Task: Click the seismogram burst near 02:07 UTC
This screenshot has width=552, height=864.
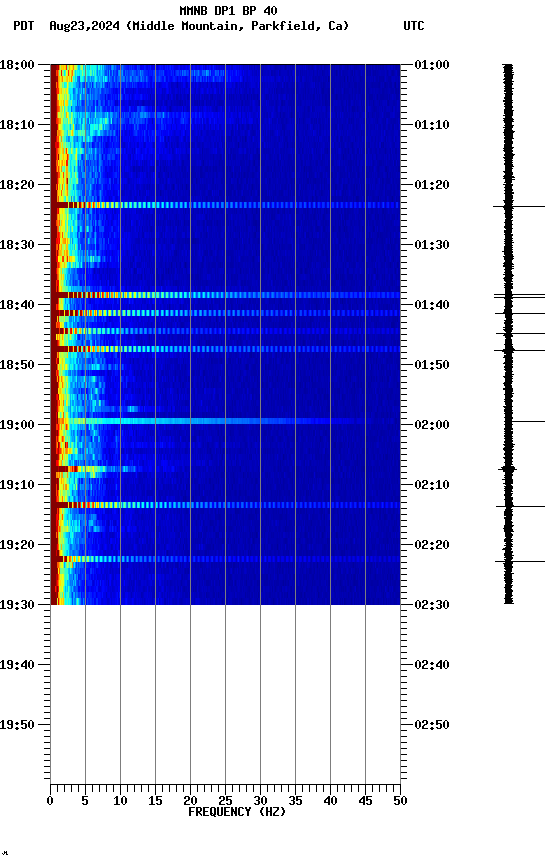Action: (x=508, y=469)
